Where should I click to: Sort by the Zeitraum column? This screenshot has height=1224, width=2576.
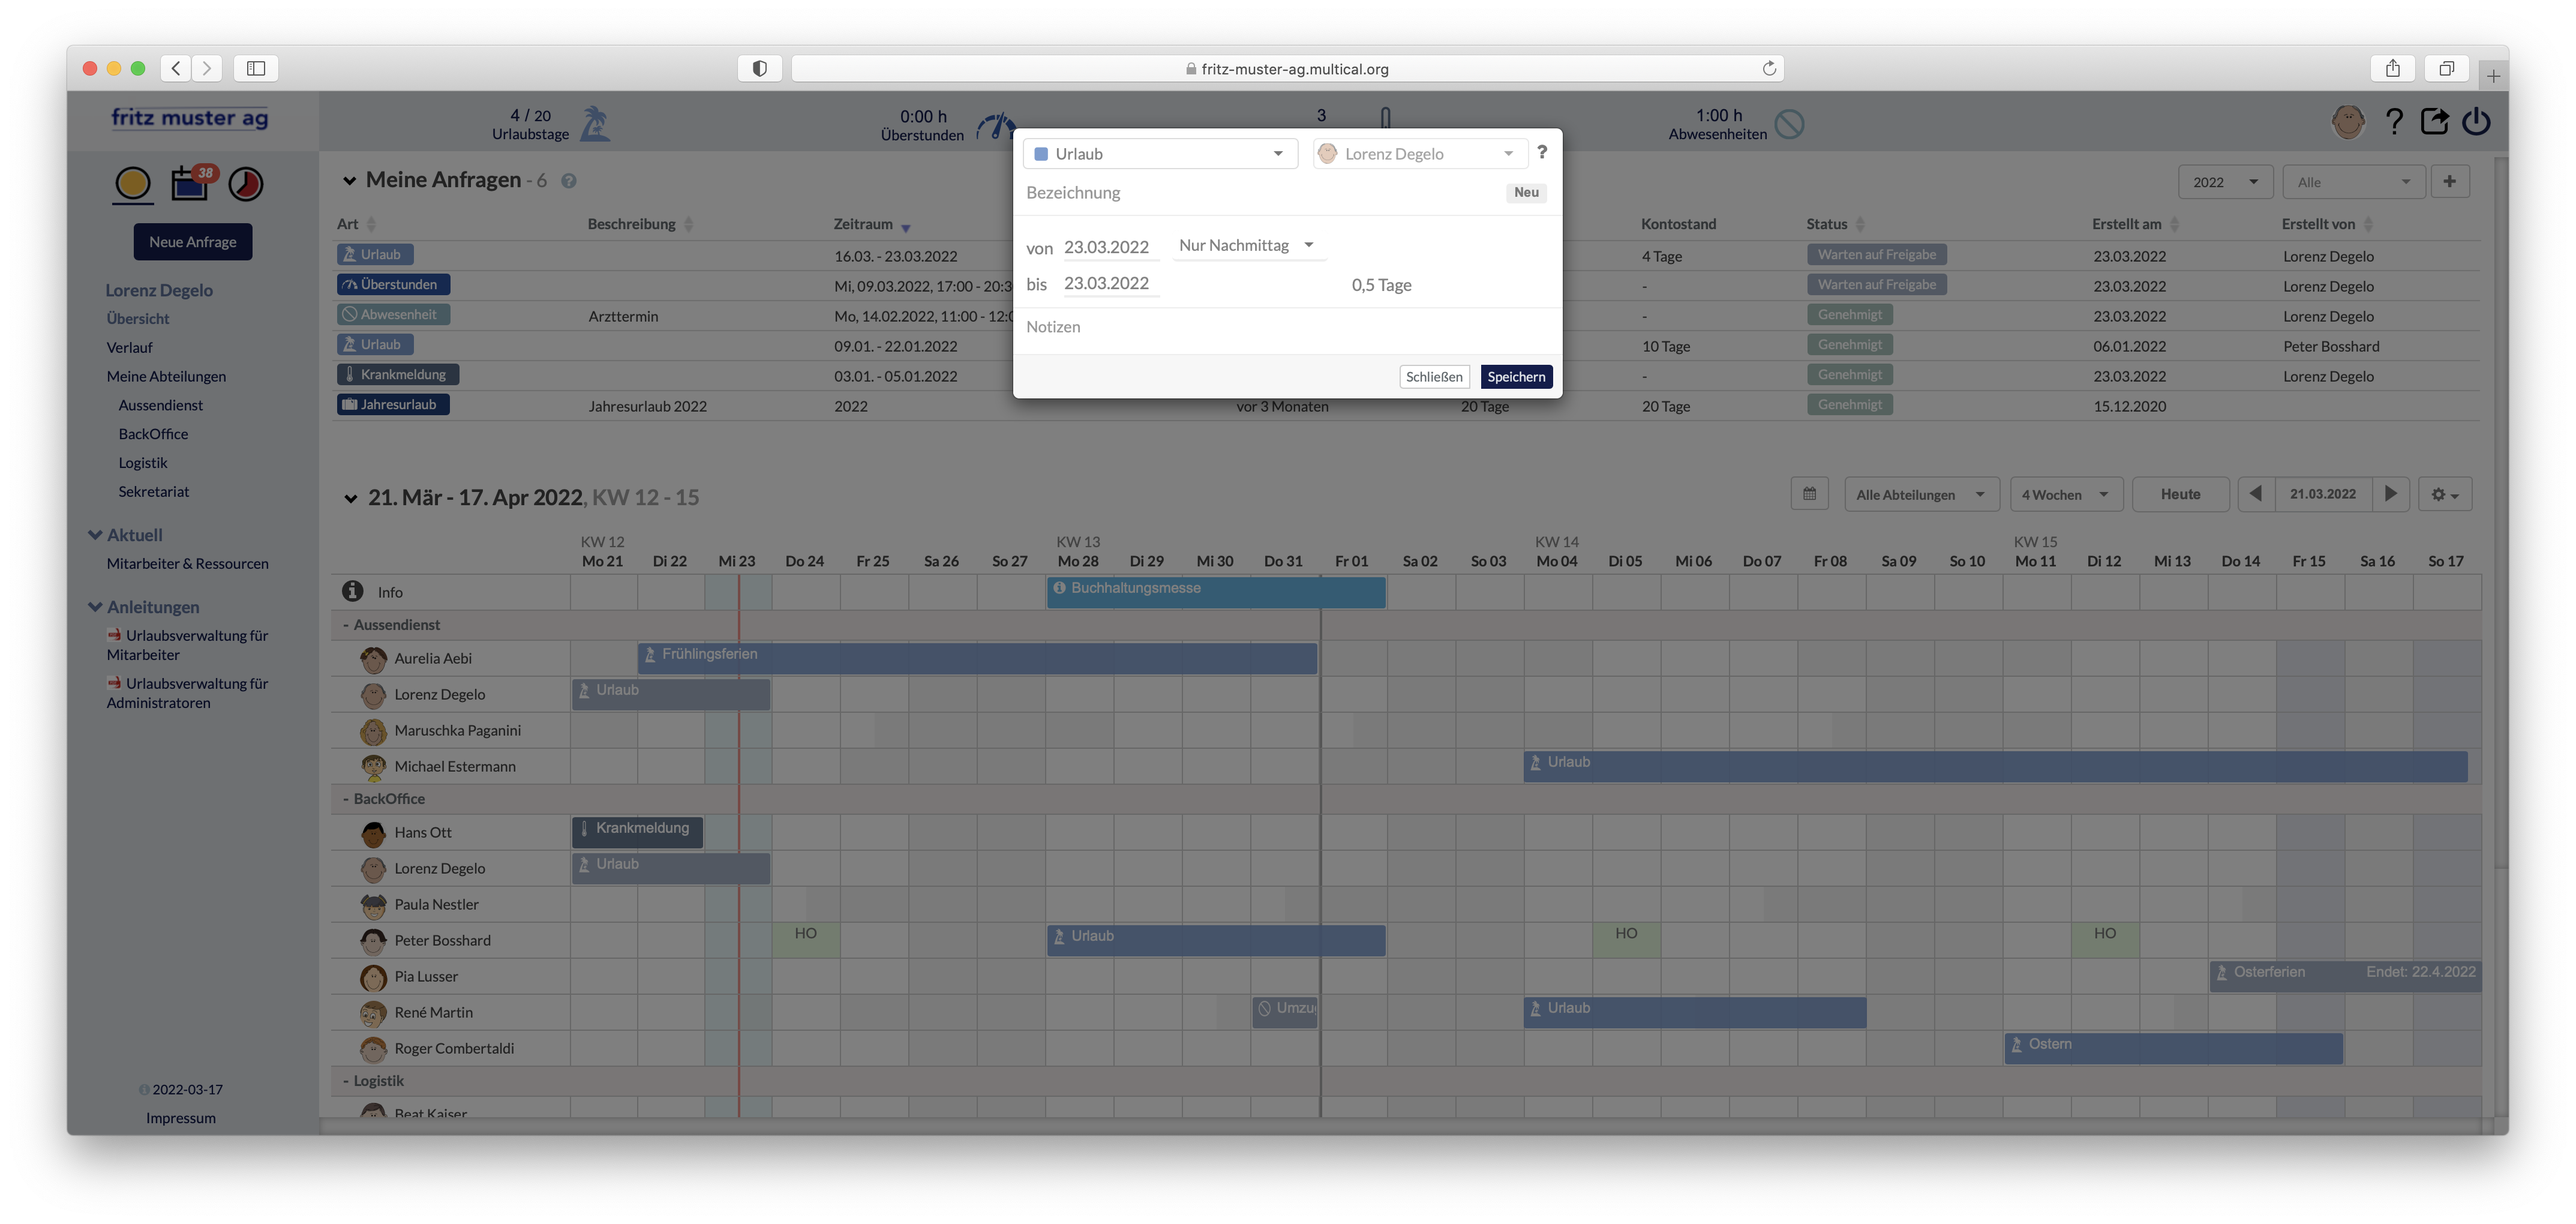point(871,224)
